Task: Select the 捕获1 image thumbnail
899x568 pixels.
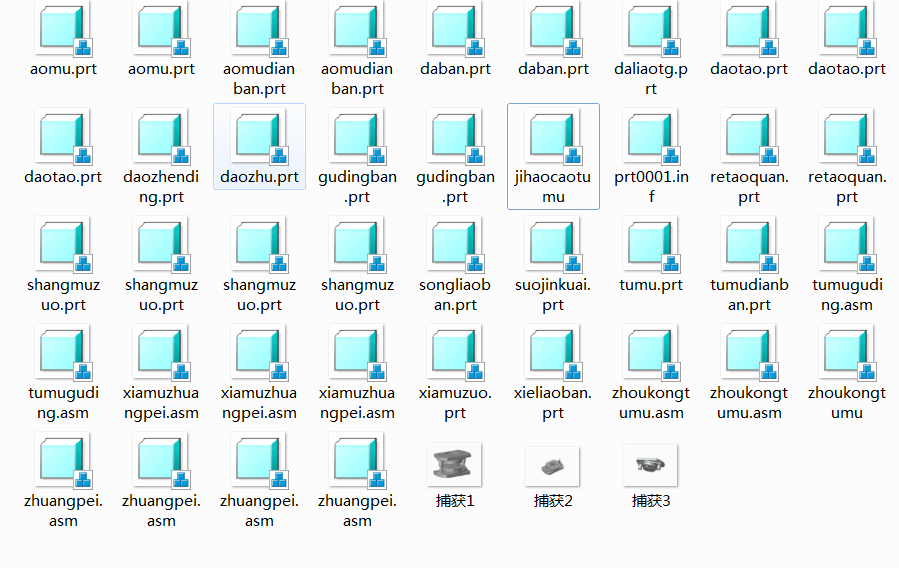Action: [454, 464]
